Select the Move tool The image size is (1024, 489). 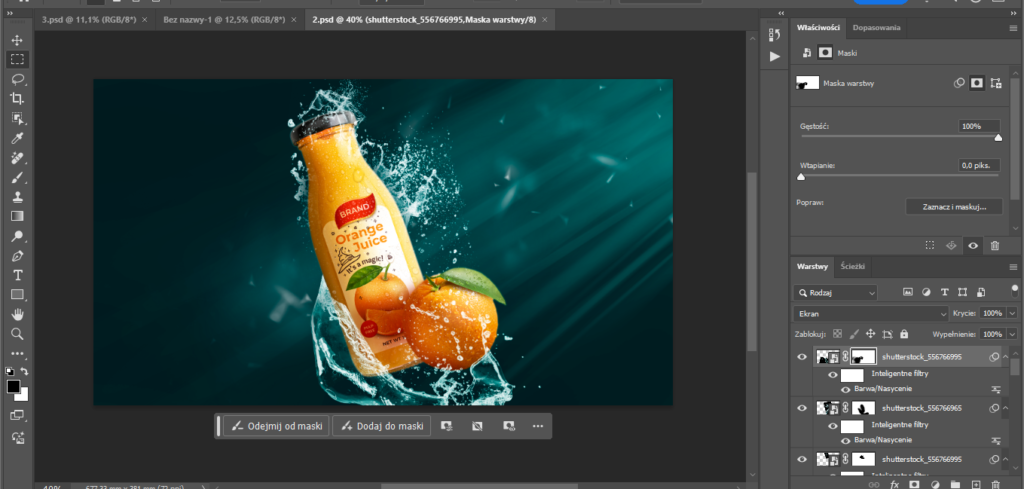(x=17, y=40)
